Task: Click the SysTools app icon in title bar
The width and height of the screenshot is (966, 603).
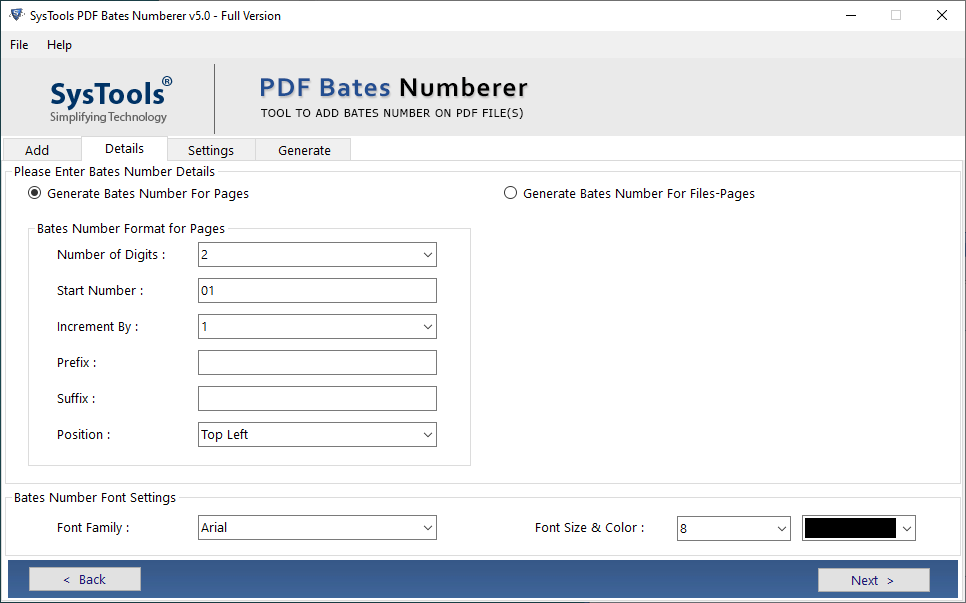Action: coord(17,15)
